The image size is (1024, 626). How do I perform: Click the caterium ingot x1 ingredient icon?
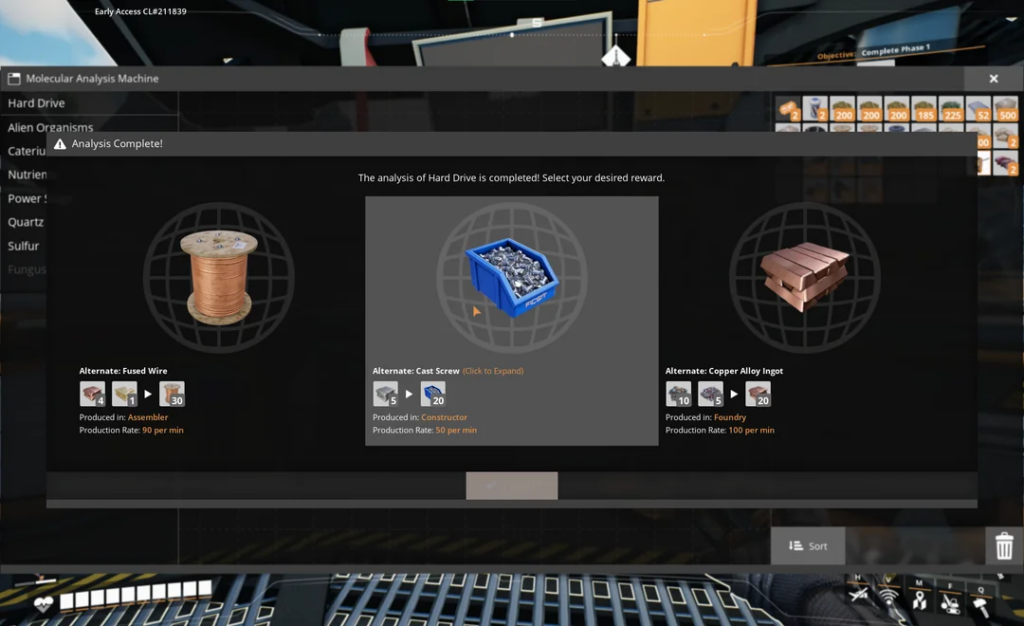(x=125, y=394)
